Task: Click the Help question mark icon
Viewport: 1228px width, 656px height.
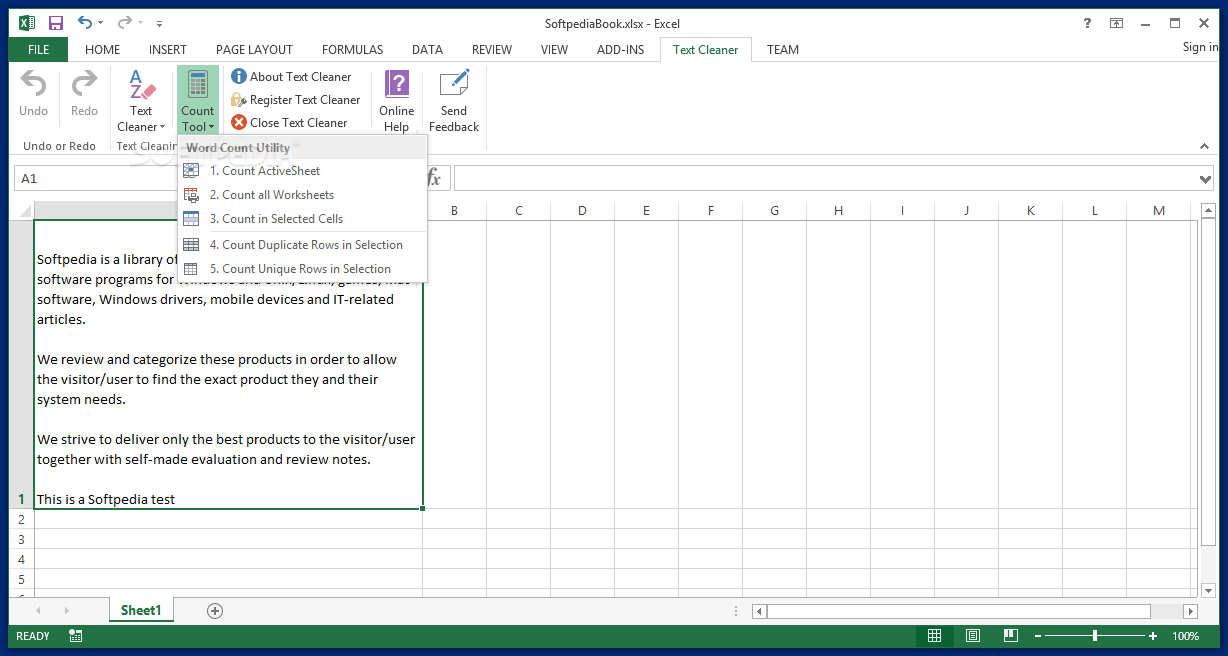Action: (x=1087, y=23)
